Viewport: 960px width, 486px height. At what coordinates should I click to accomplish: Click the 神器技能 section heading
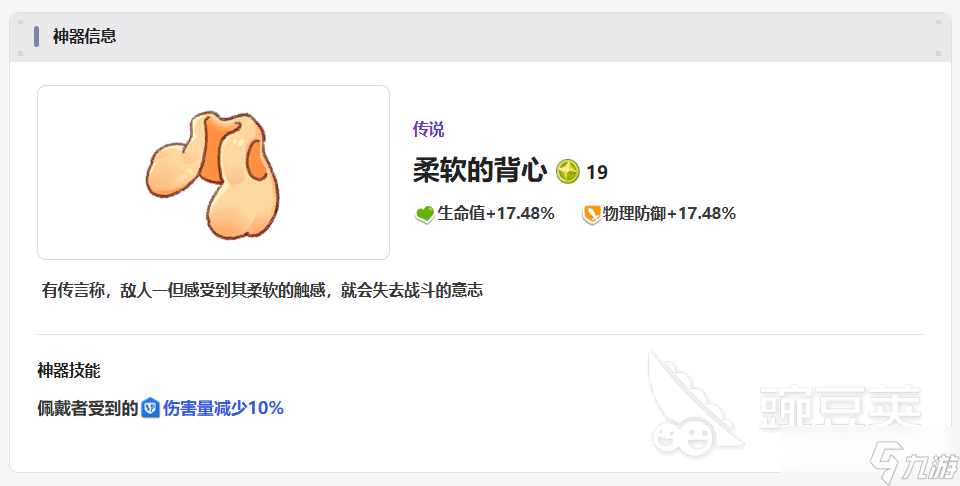tap(69, 370)
